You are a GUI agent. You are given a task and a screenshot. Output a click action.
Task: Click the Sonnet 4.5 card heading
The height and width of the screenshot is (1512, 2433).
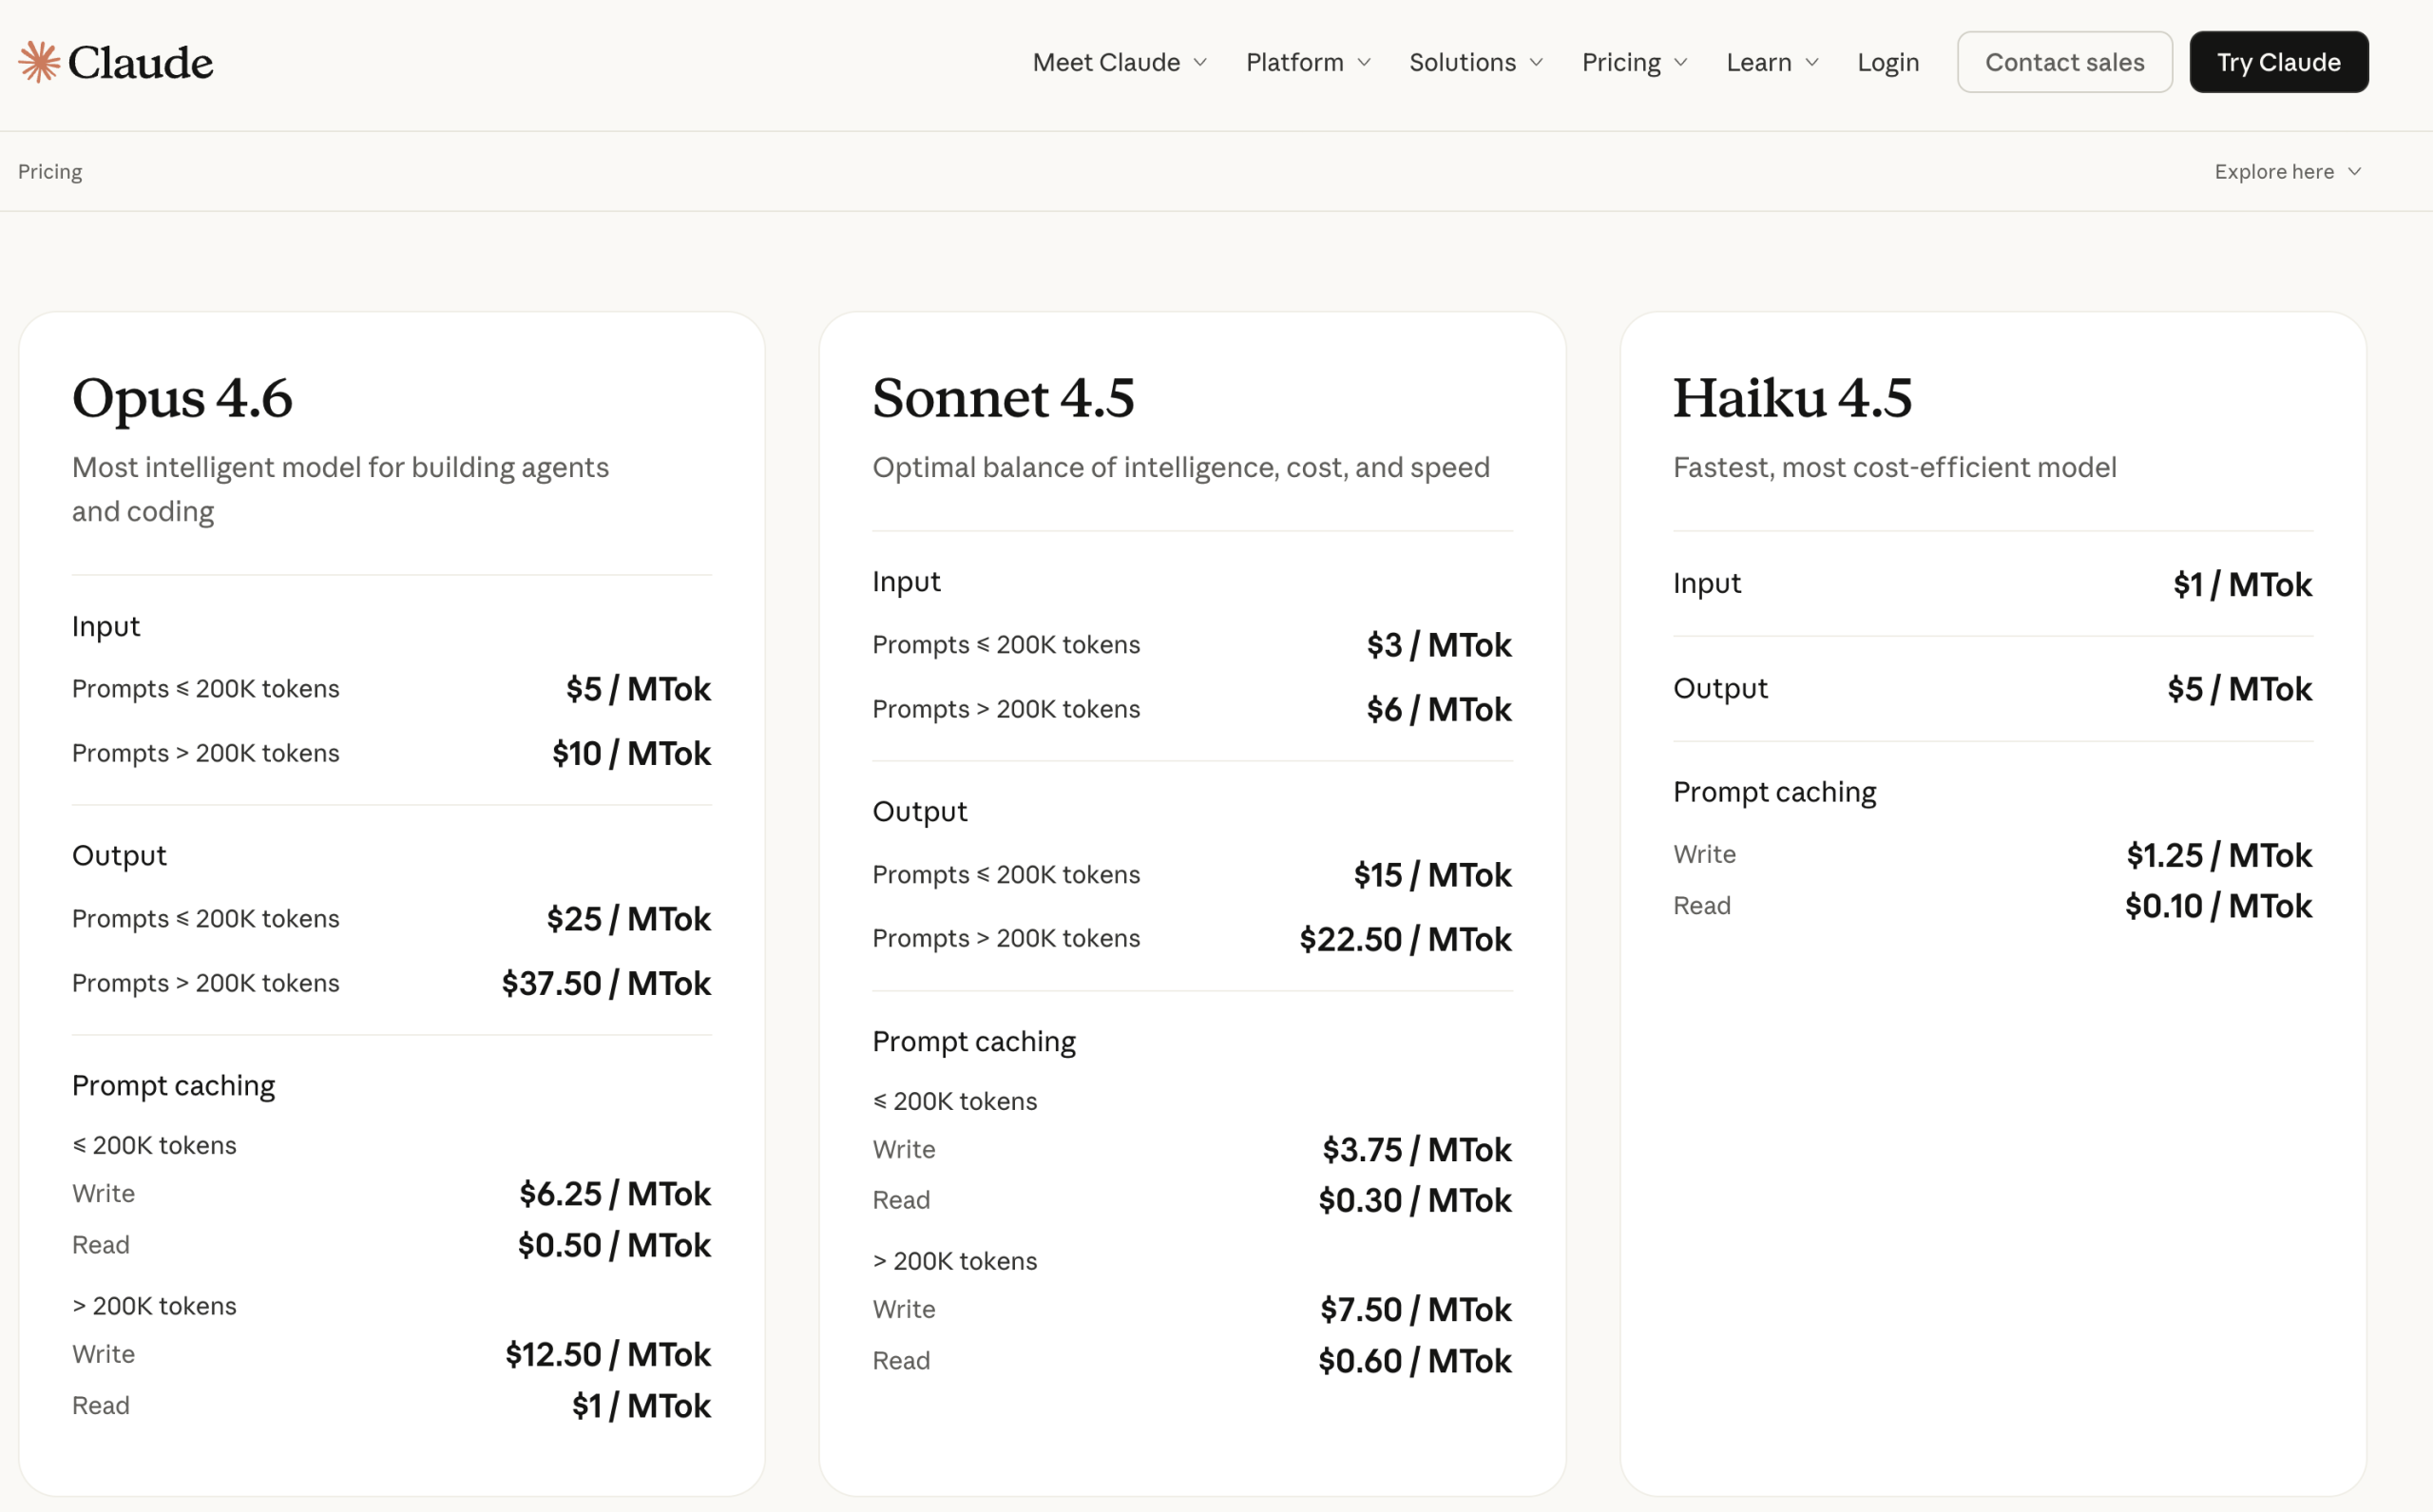coord(1003,397)
